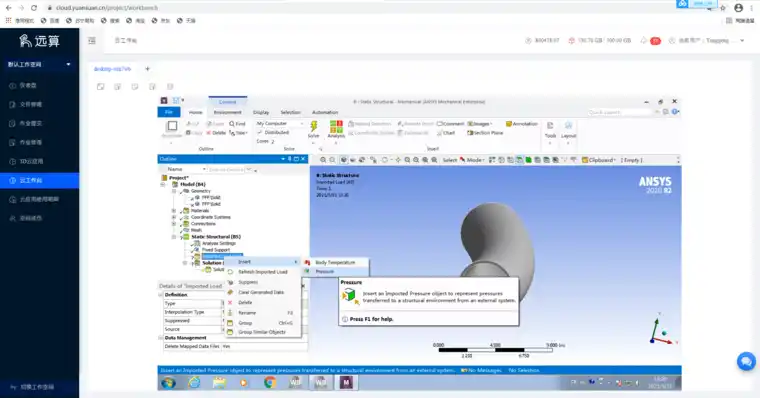
Task: Click the Tree button in the ribbon
Action: coord(238,133)
